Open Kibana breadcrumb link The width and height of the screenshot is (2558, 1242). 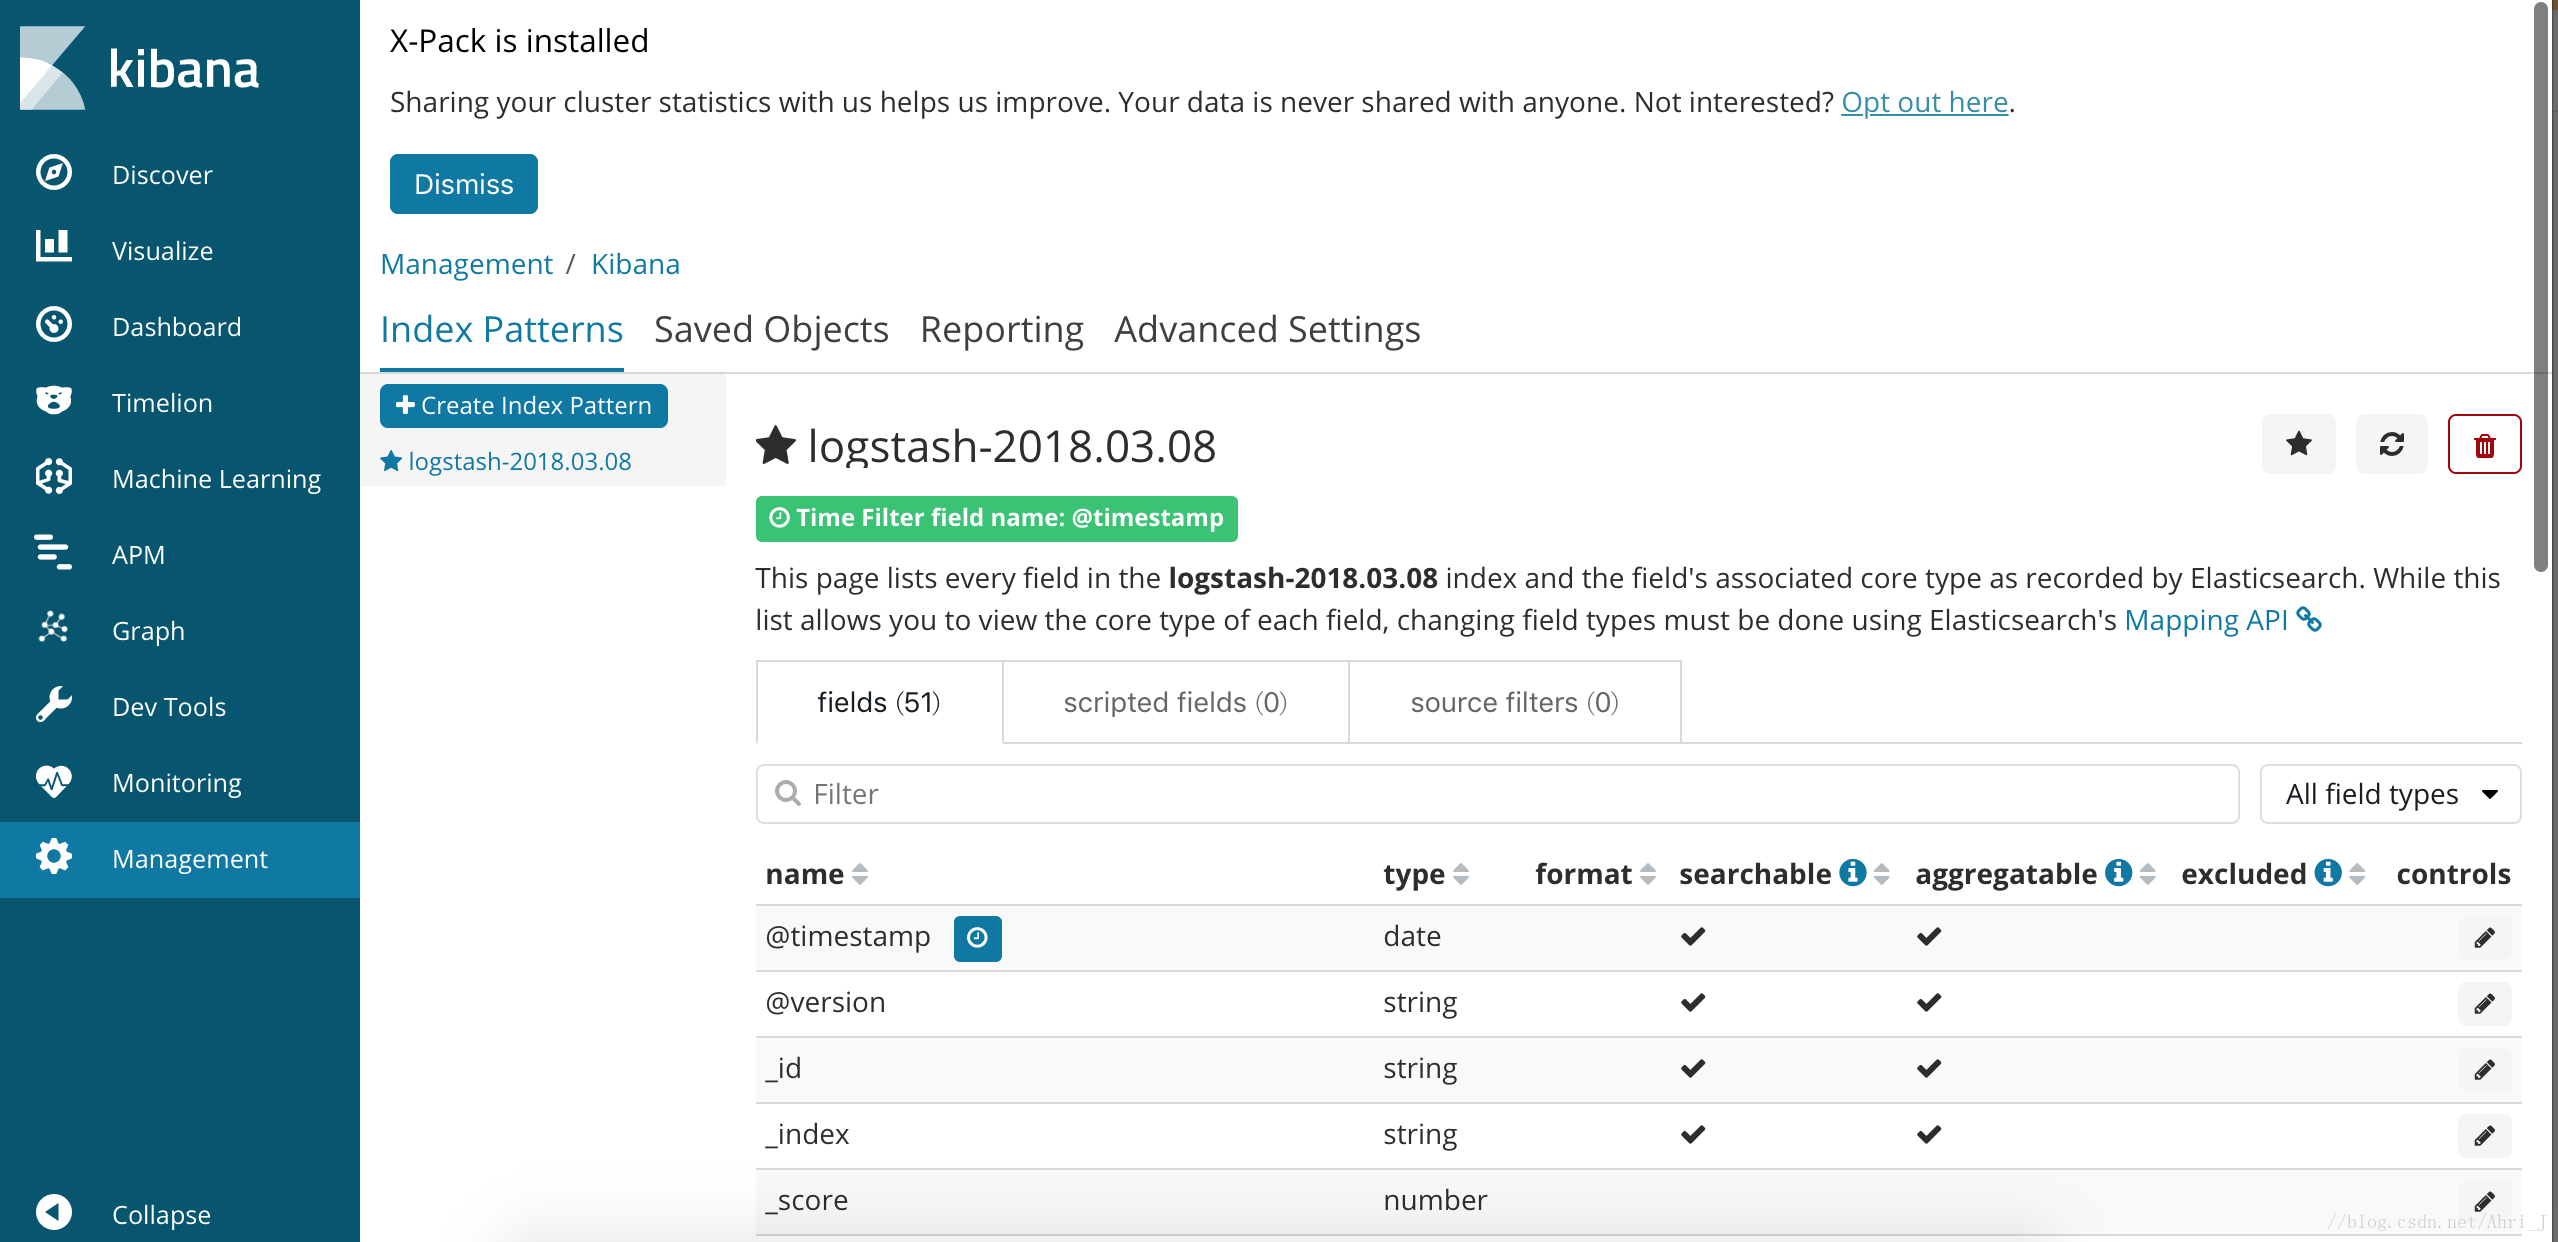click(x=636, y=264)
